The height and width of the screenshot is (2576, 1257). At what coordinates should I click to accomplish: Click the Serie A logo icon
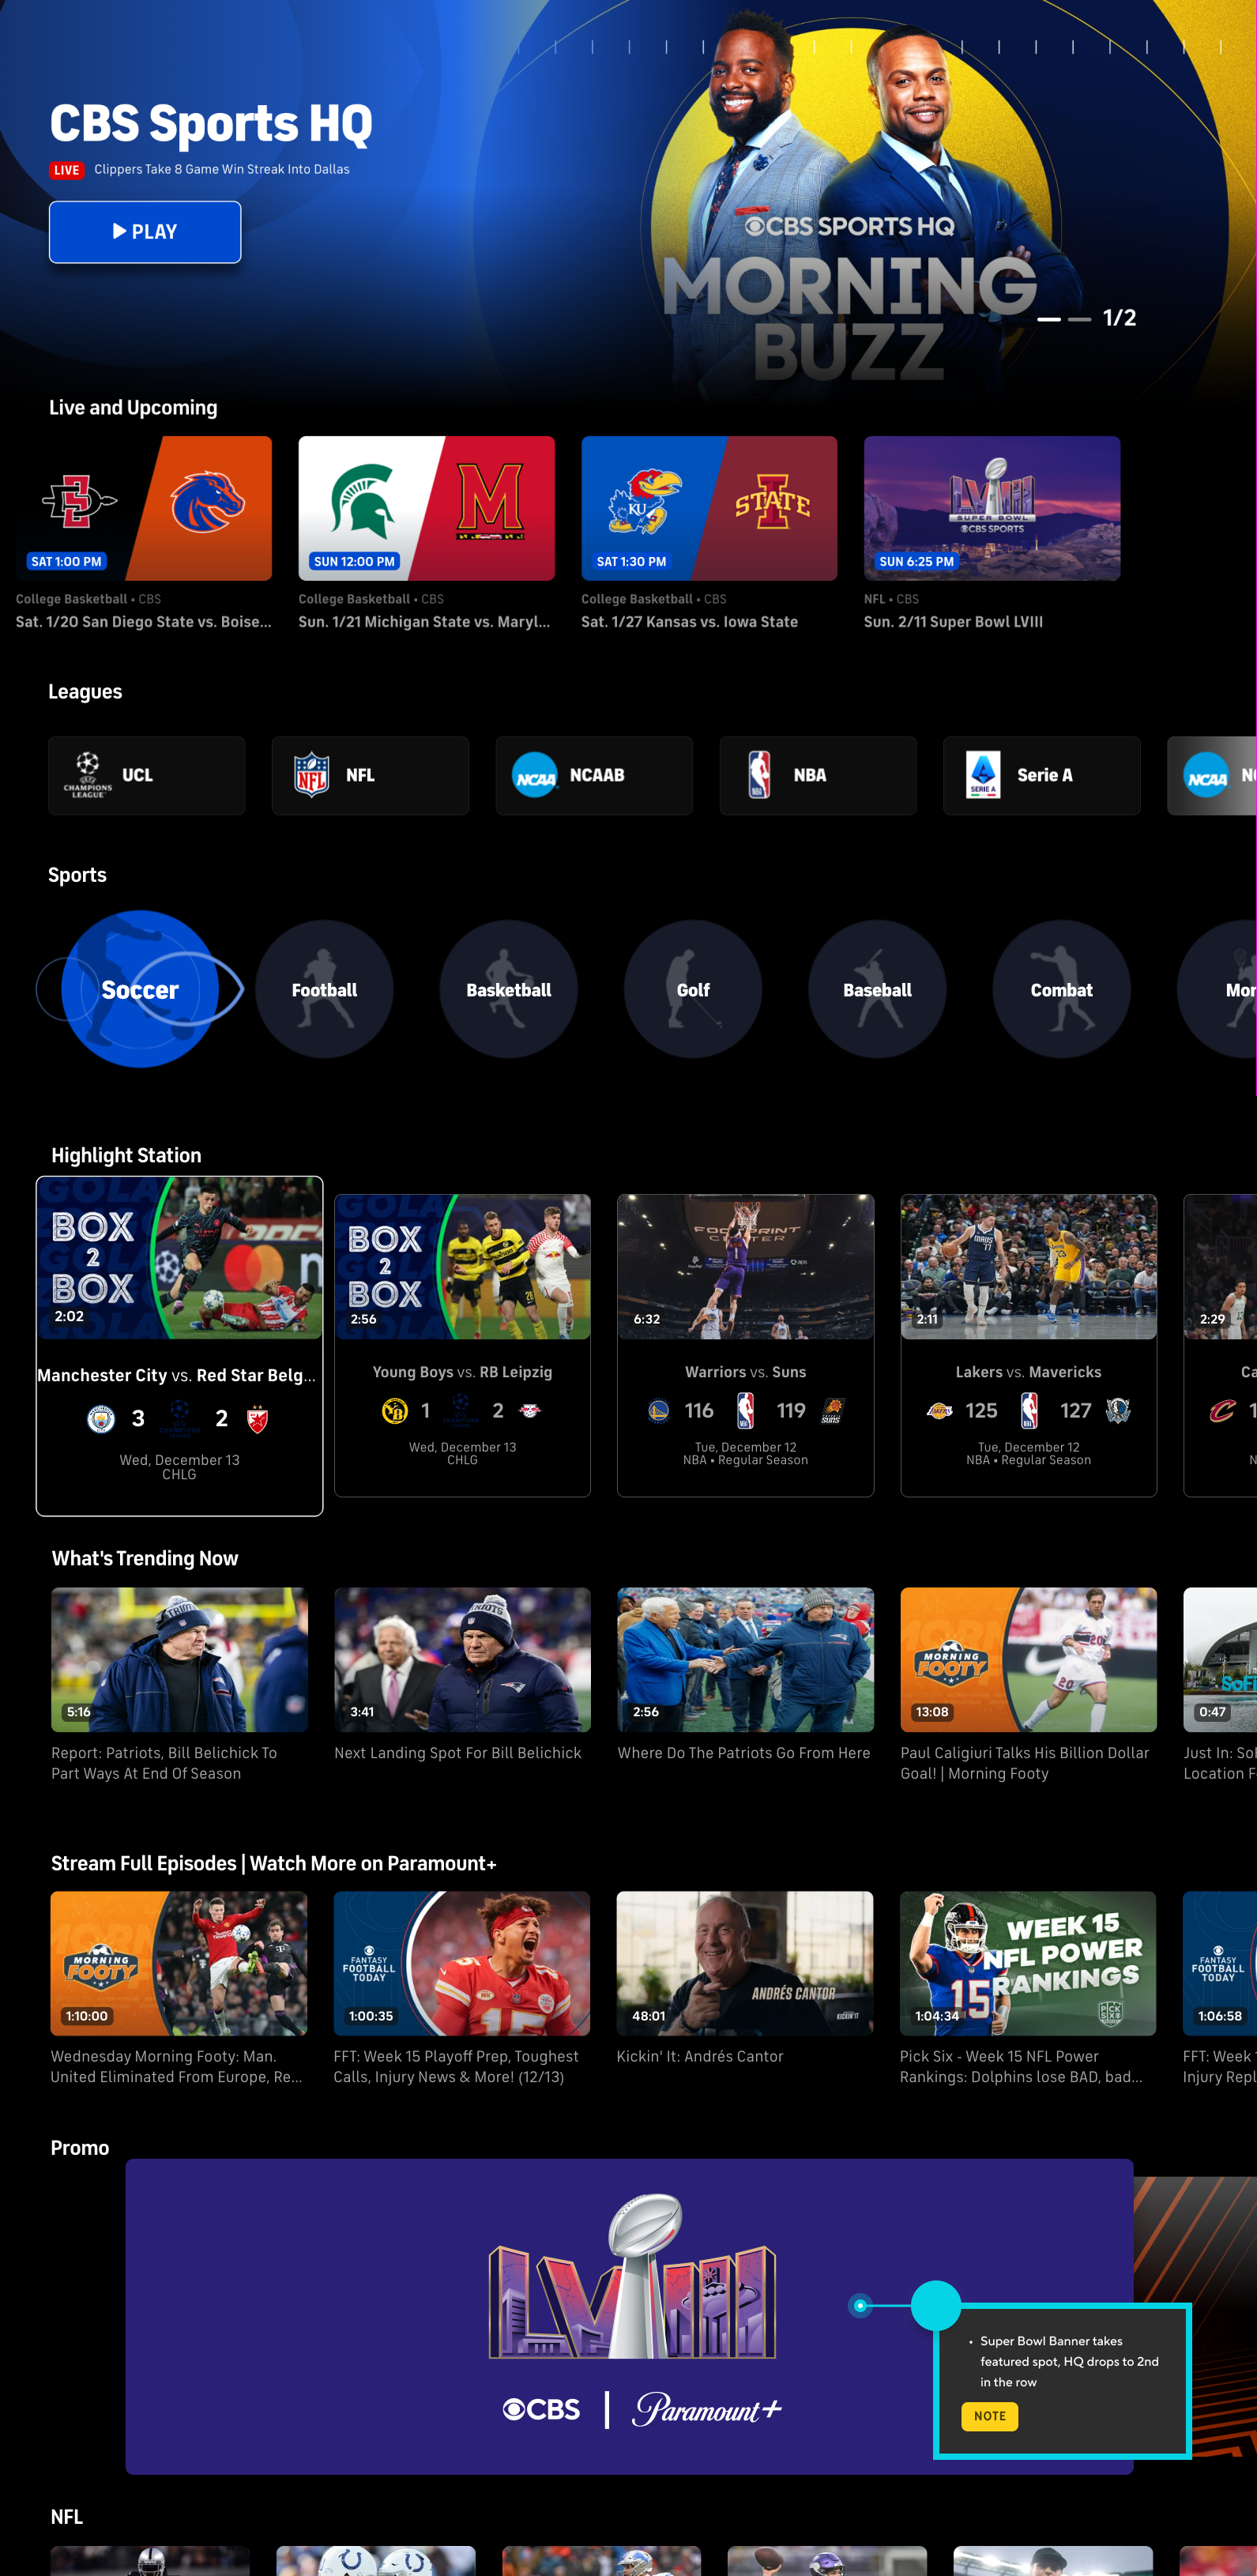tap(983, 775)
